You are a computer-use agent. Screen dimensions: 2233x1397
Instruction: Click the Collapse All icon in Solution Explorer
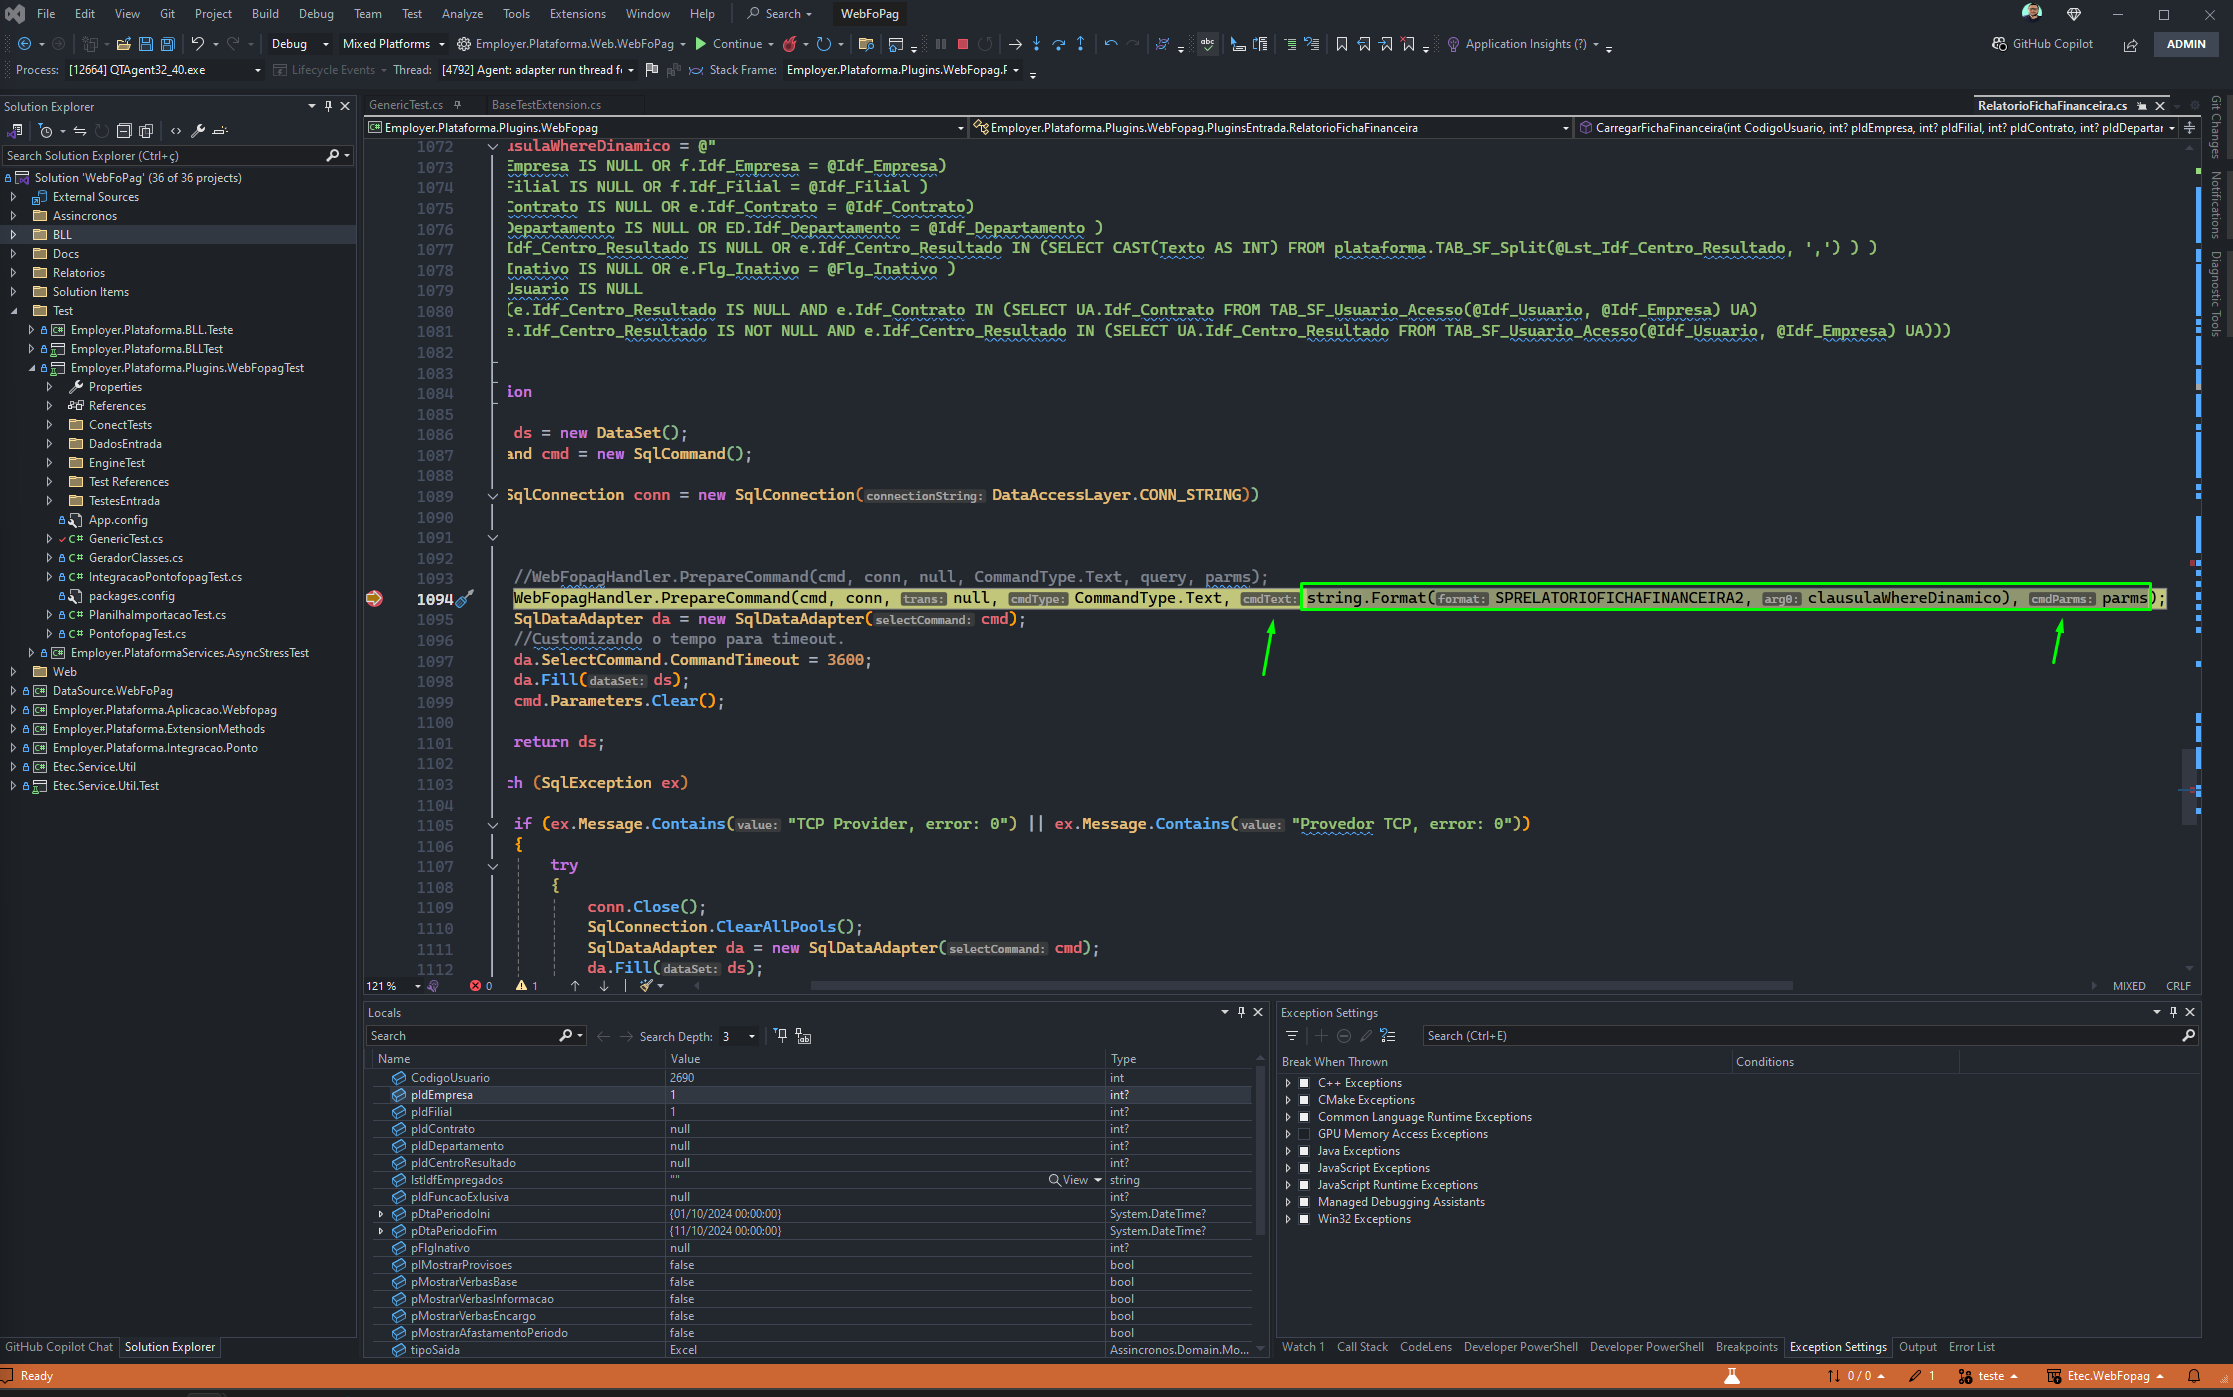click(x=124, y=131)
